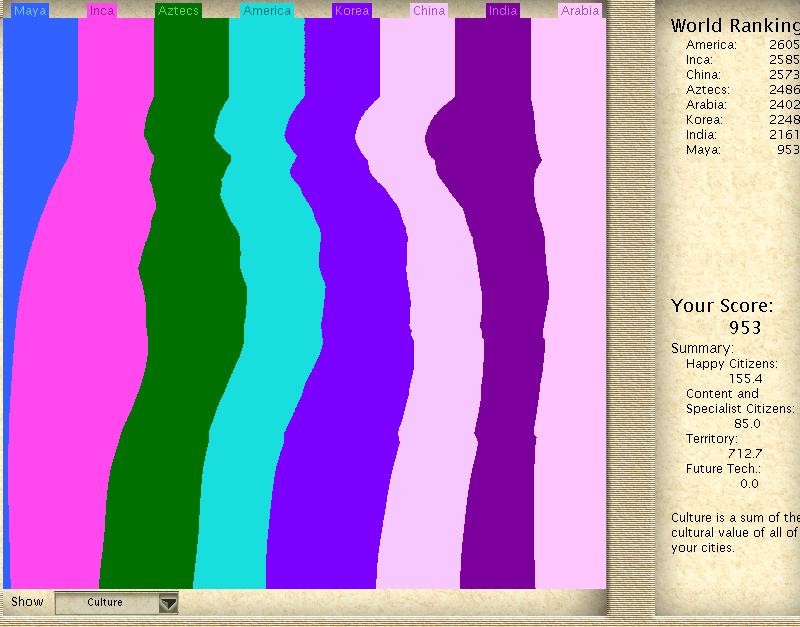This screenshot has height=627, width=800.
Task: Click the Korea label above the graph
Action: (352, 11)
